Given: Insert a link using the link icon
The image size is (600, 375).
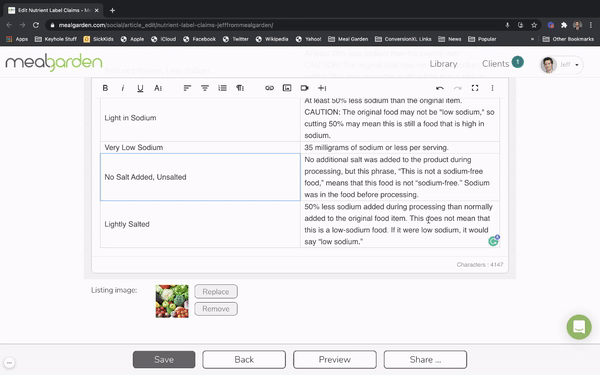Looking at the screenshot, I should 269,88.
